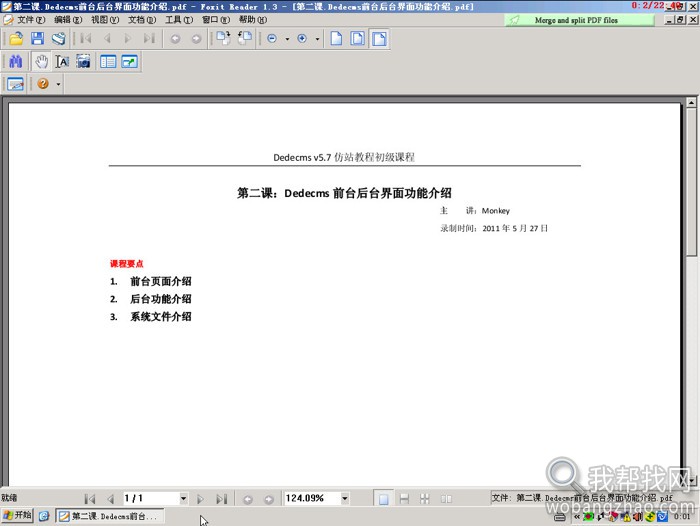700x526 pixels.
Task: Open a file with the folder icon
Action: click(16, 39)
